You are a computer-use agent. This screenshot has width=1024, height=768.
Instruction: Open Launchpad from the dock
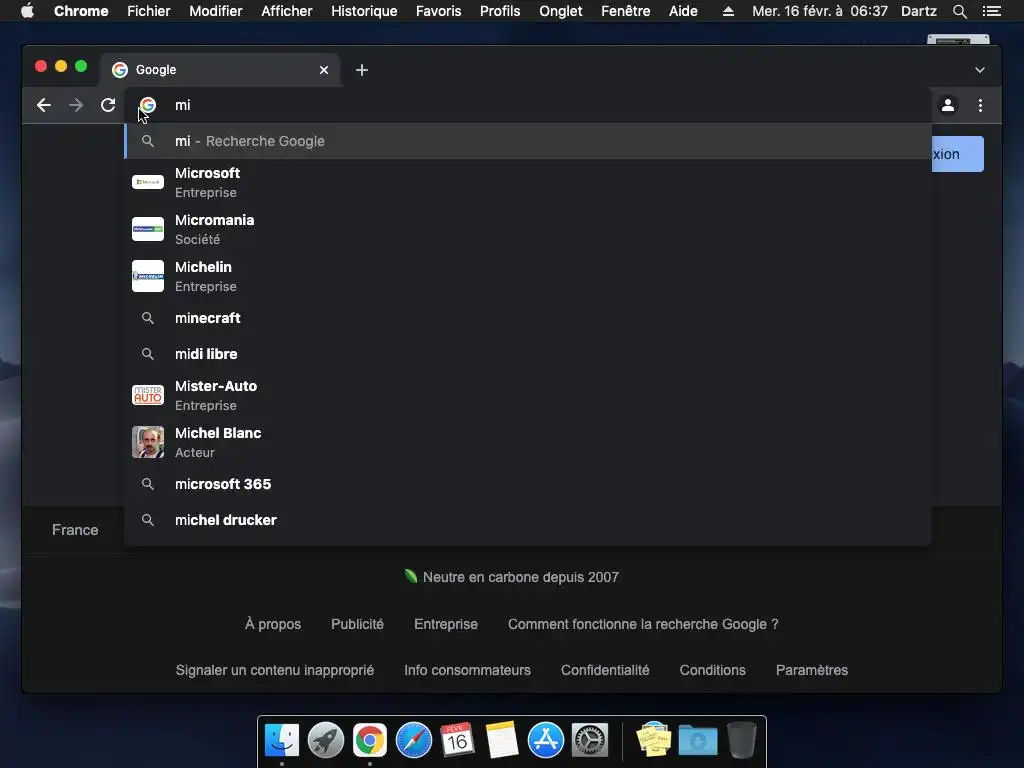pos(326,740)
